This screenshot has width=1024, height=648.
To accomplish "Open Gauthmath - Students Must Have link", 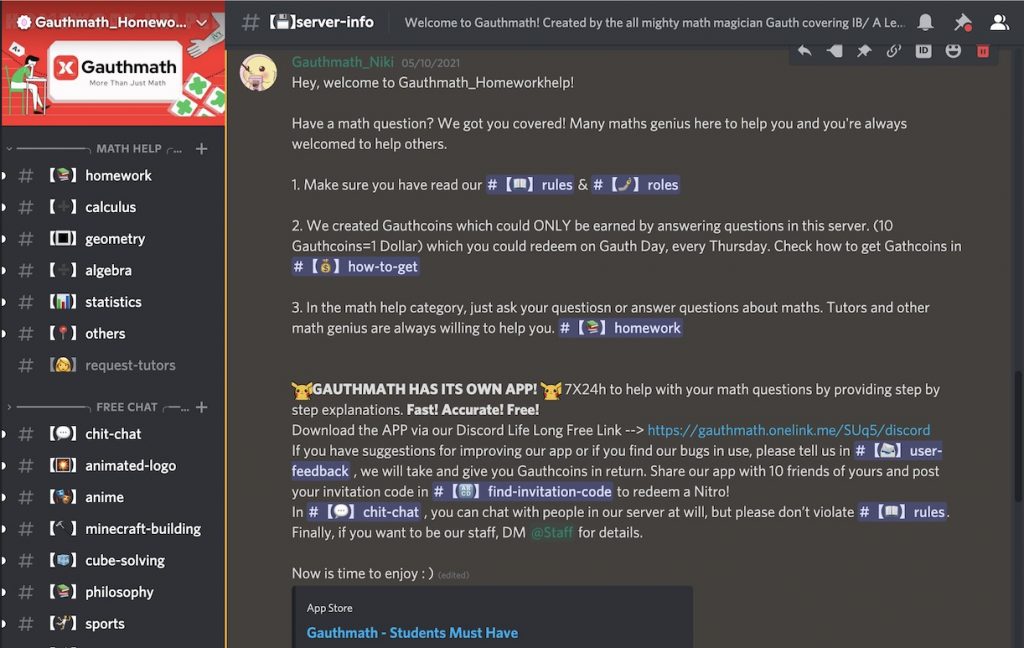I will [412, 632].
